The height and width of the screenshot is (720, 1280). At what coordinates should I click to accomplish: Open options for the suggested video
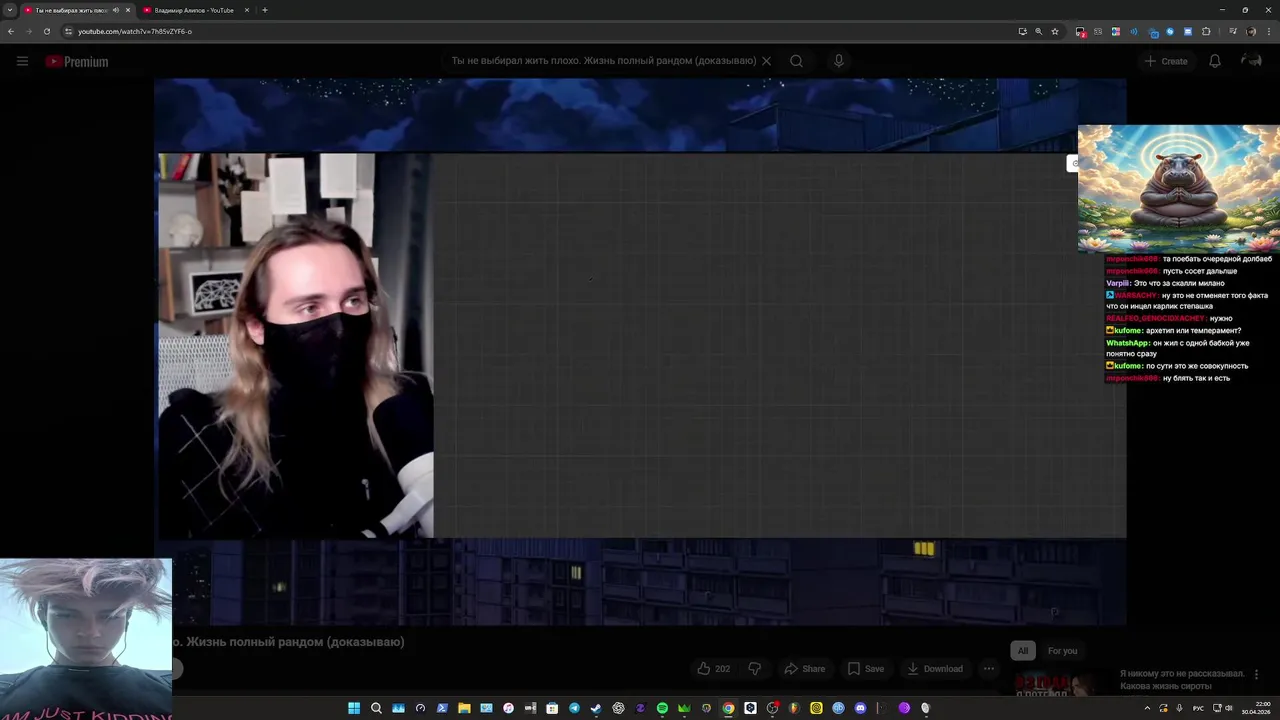(x=1256, y=675)
